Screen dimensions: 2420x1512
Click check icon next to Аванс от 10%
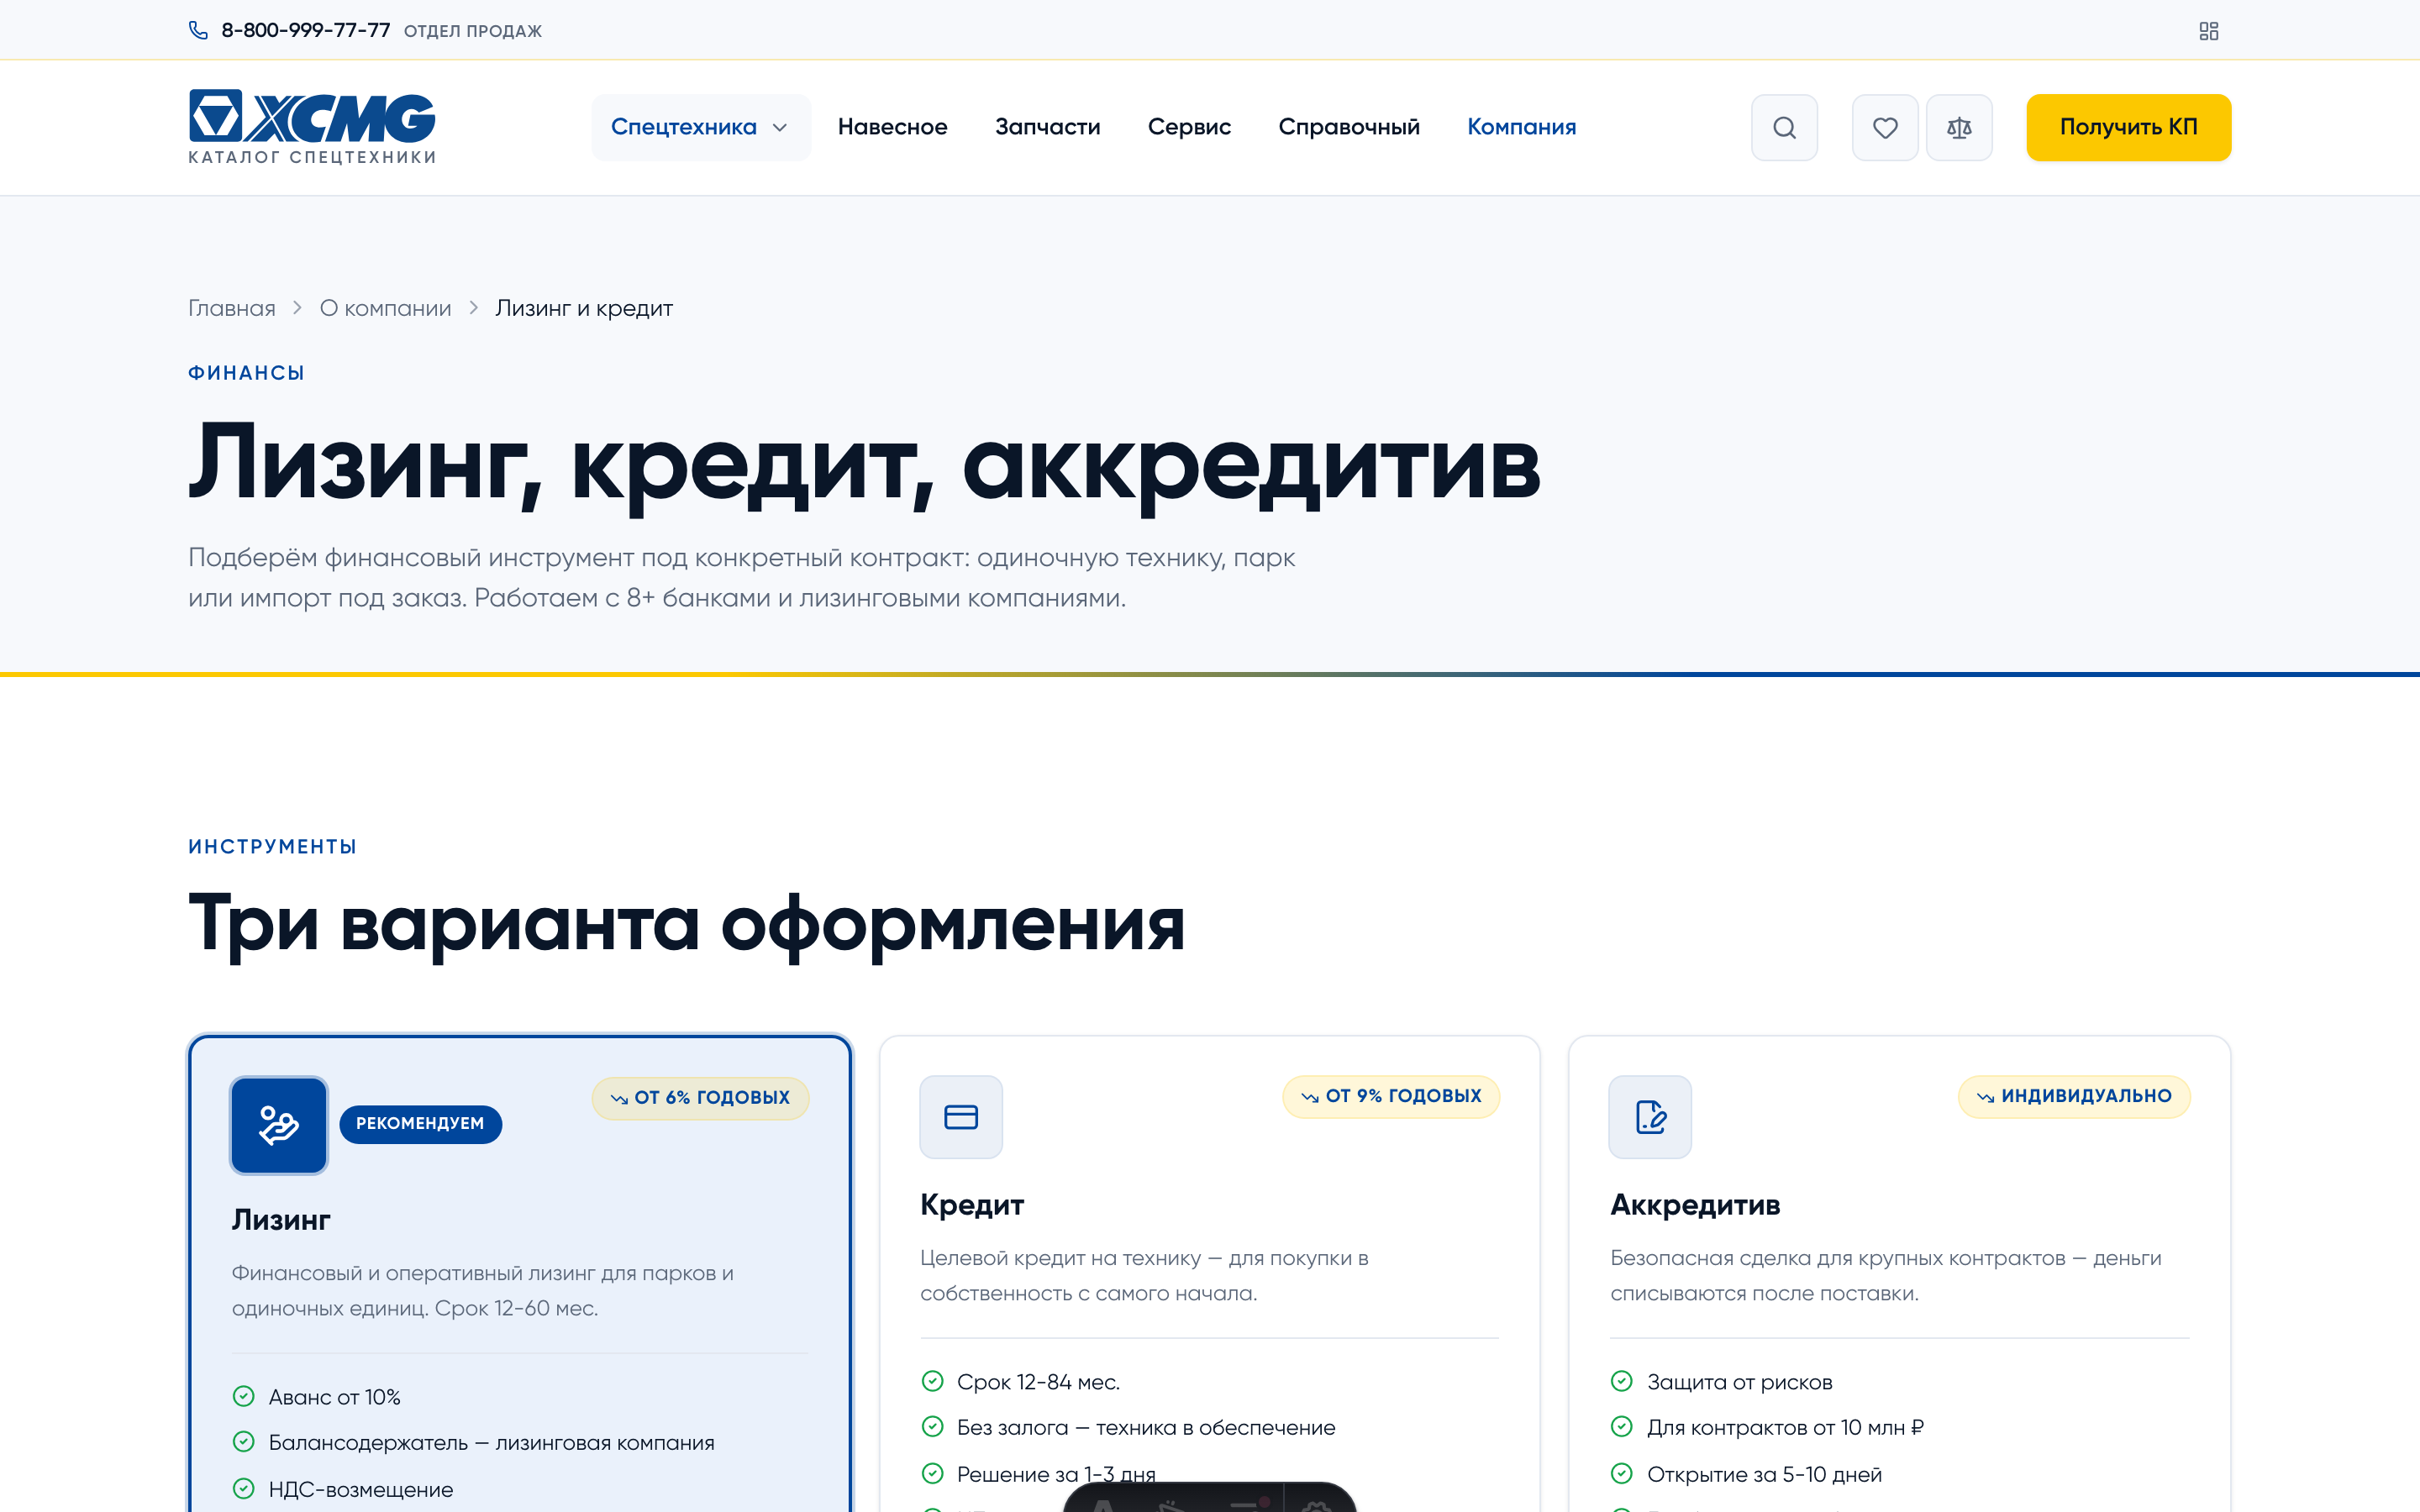(243, 1396)
